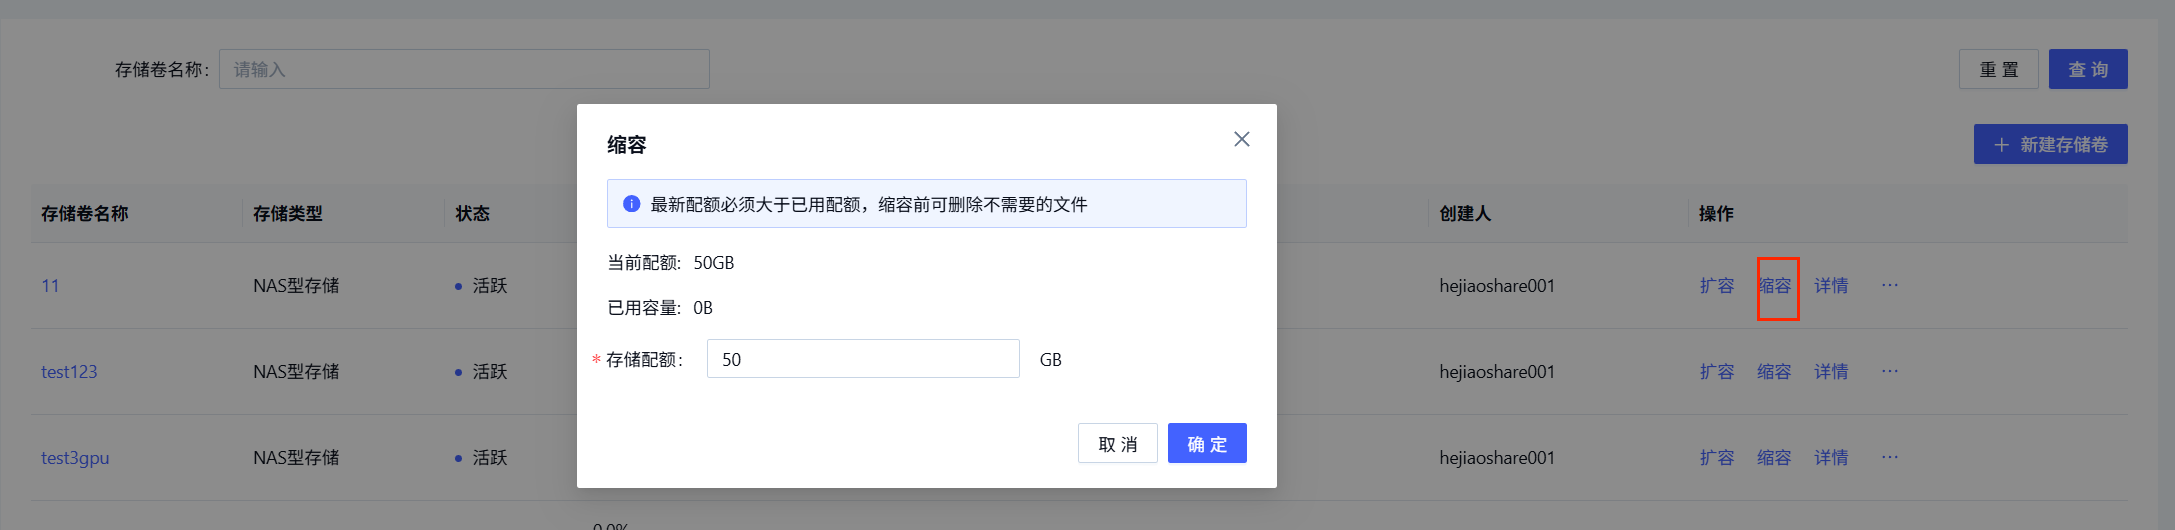Open volume link named 11
Viewport: 2175px width, 530px height.
(x=50, y=286)
